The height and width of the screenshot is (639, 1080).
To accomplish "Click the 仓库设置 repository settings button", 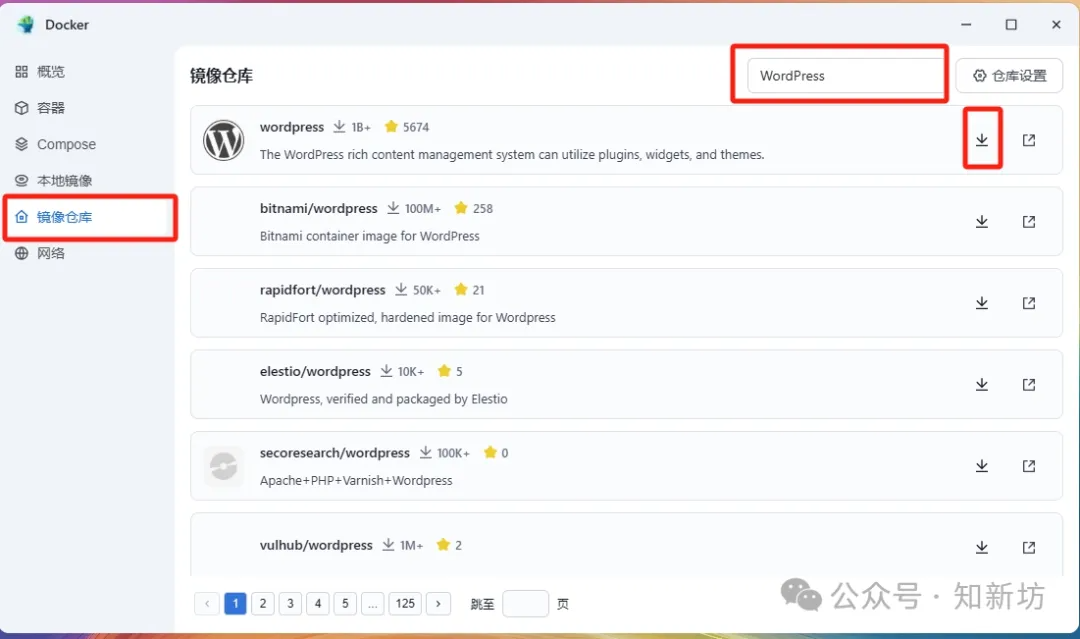I will [x=1009, y=76].
